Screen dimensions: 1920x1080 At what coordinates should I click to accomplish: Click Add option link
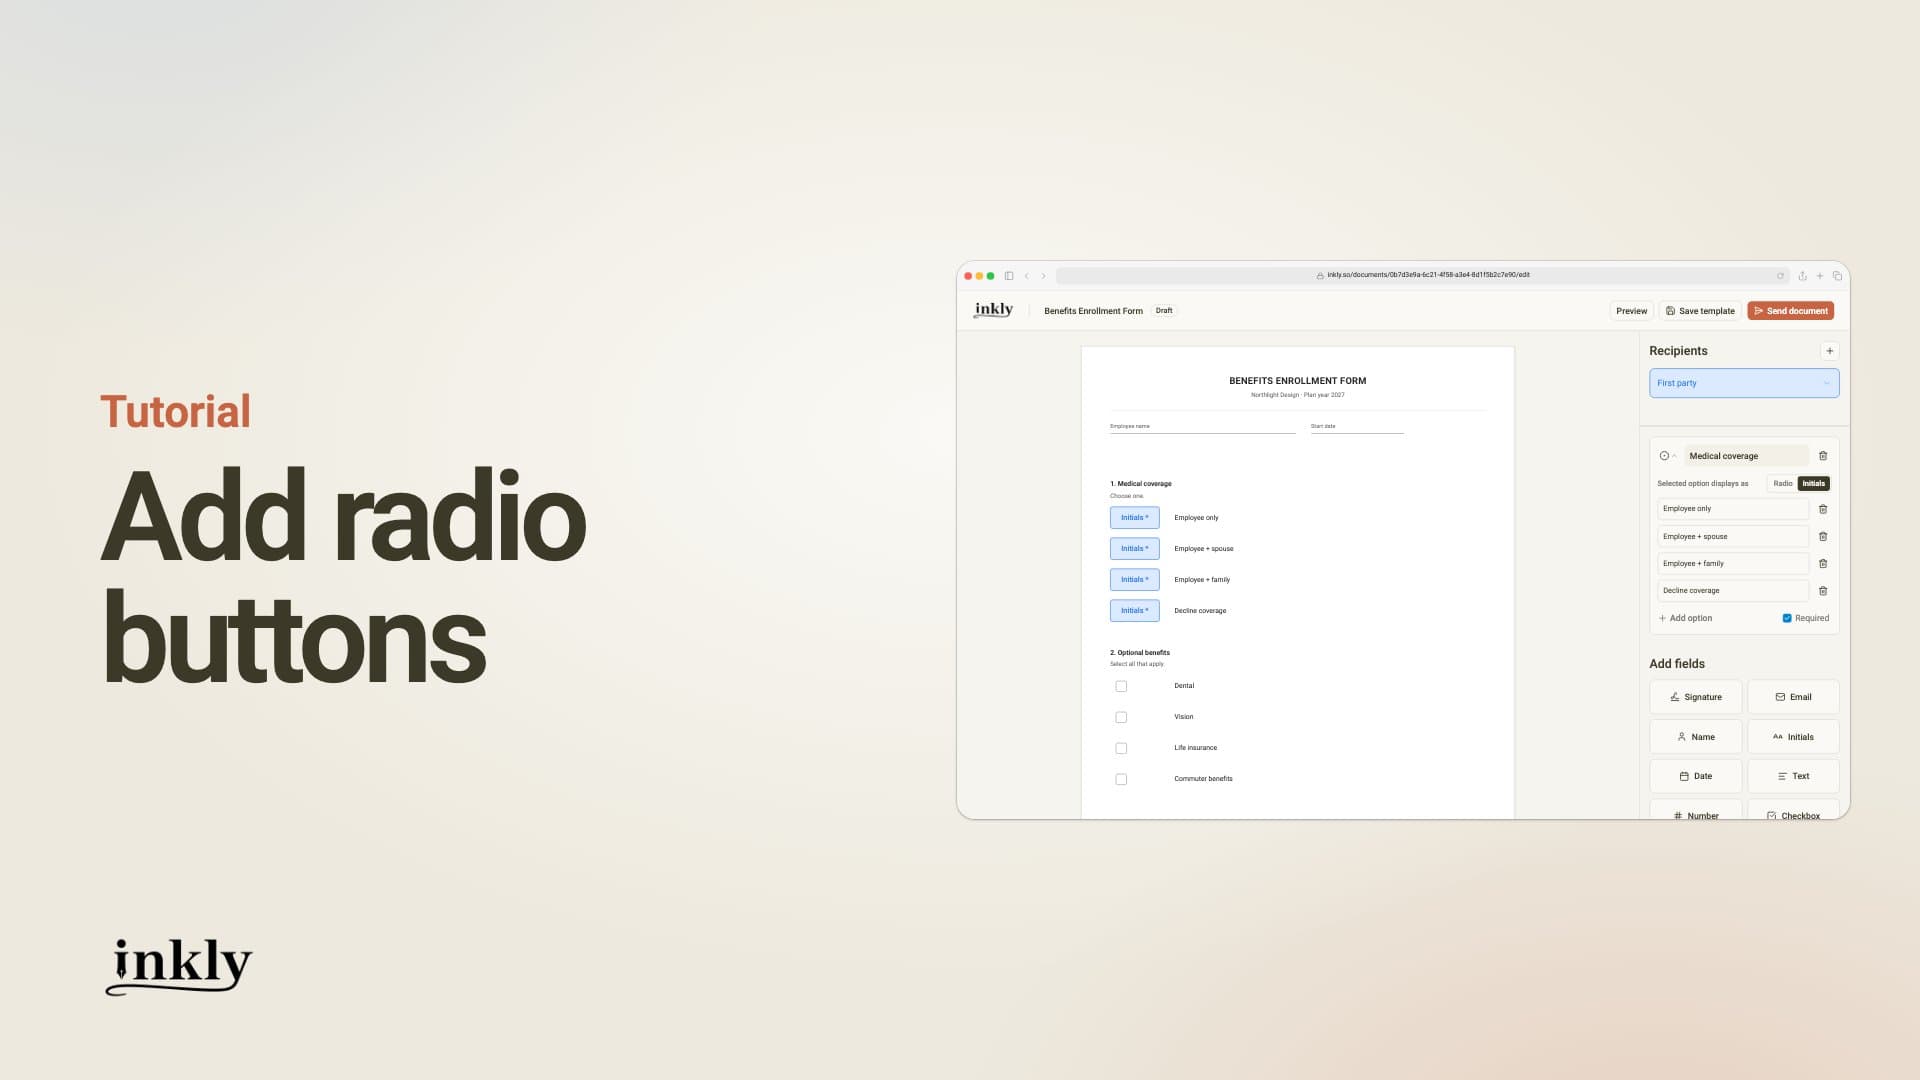coord(1686,618)
